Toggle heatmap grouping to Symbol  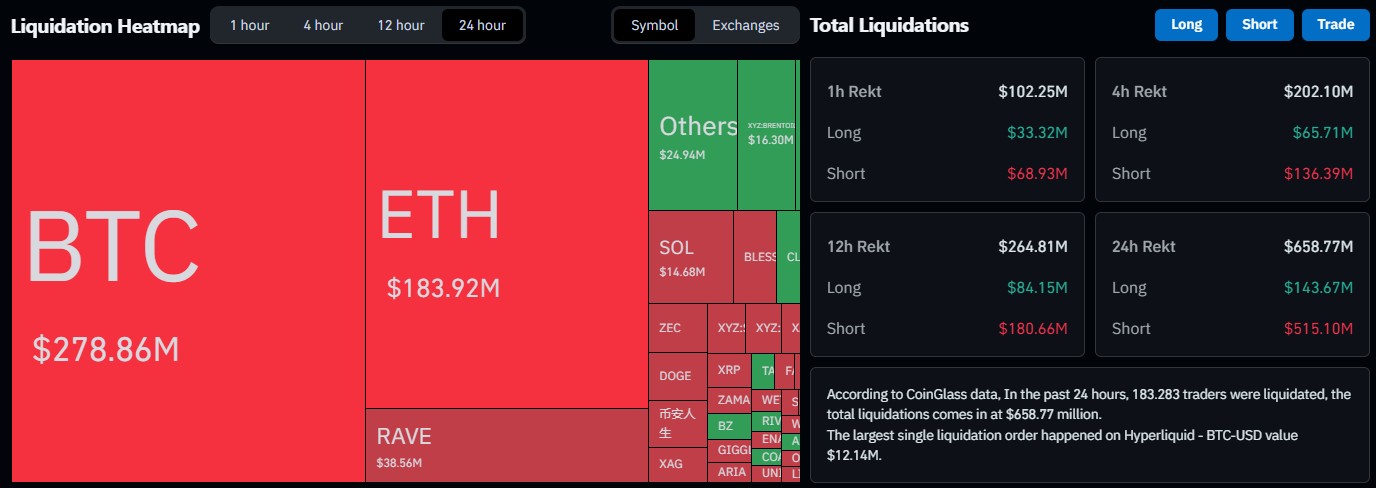pyautogui.click(x=654, y=25)
